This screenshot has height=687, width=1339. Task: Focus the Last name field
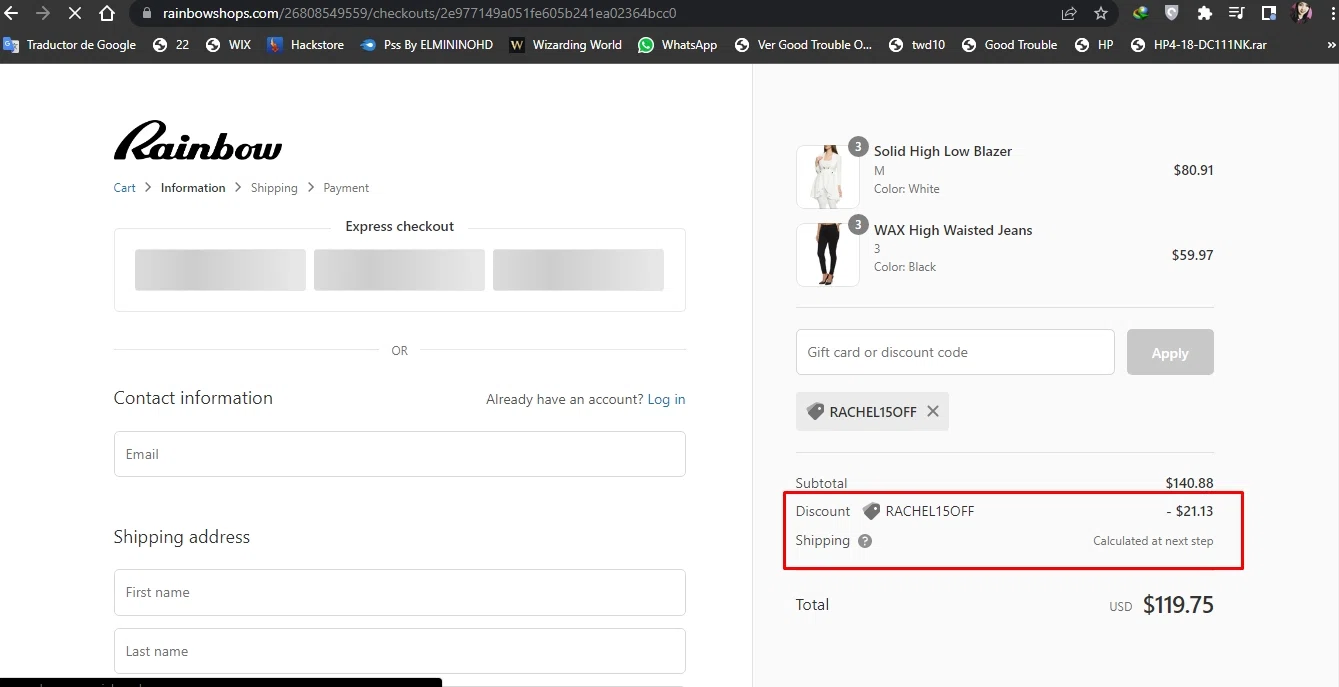point(399,651)
